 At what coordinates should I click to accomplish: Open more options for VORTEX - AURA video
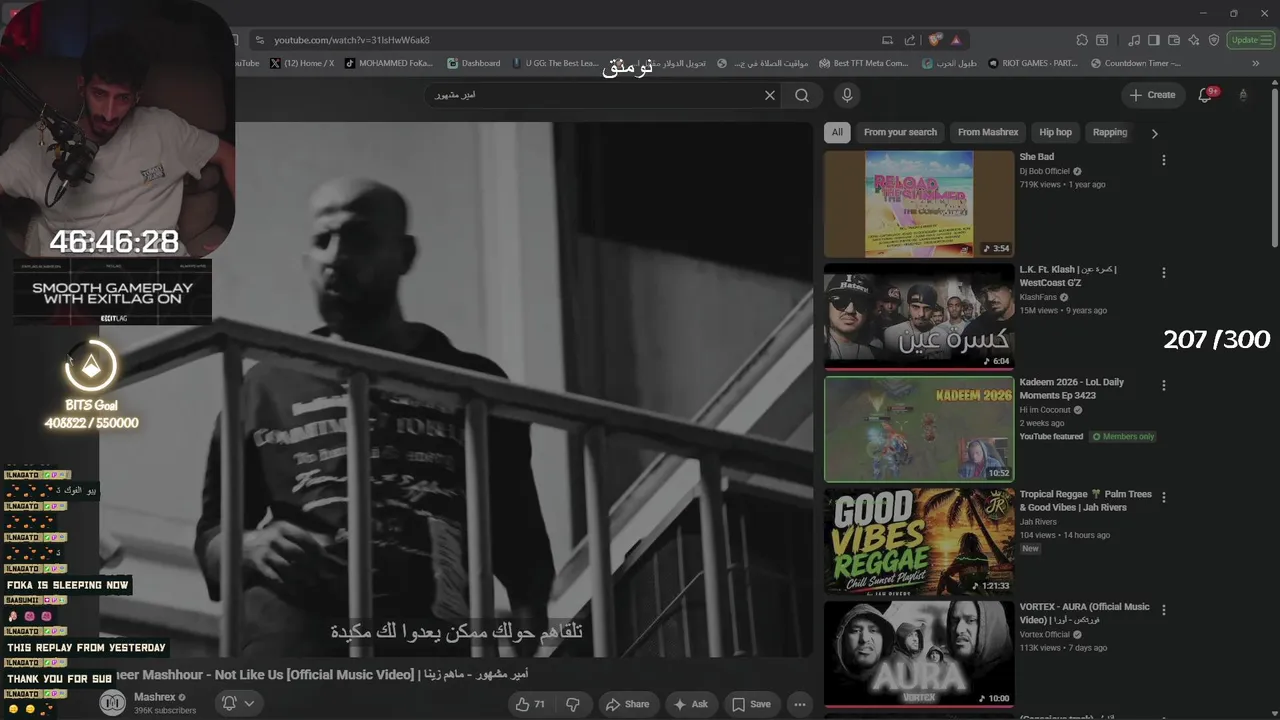pos(1163,610)
